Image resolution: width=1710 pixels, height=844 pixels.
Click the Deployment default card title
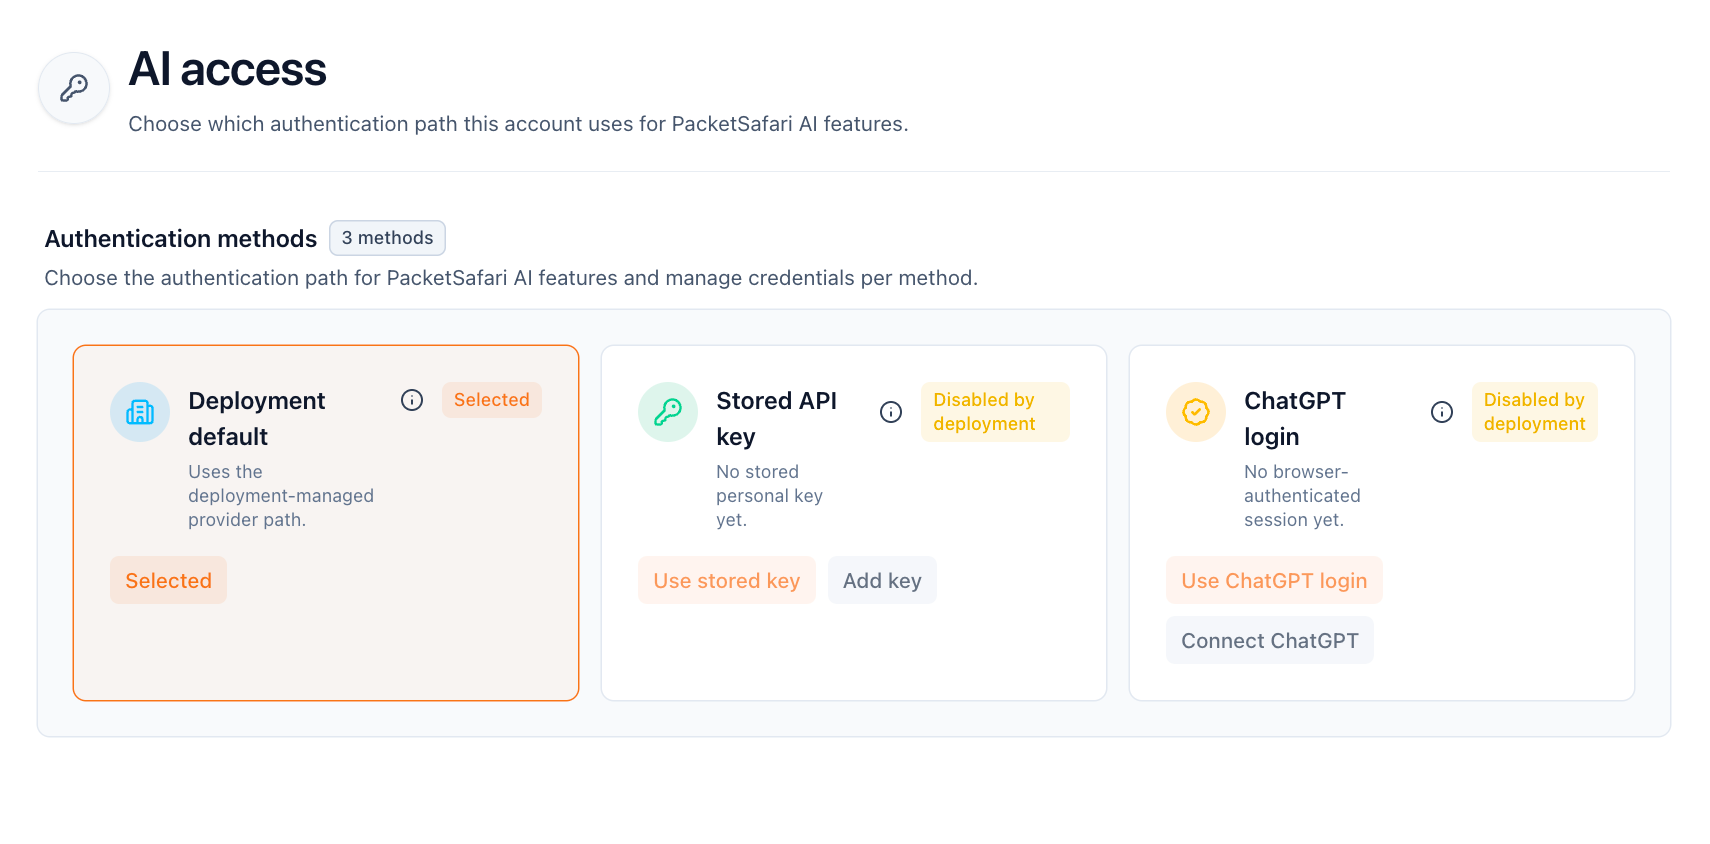pos(257,418)
